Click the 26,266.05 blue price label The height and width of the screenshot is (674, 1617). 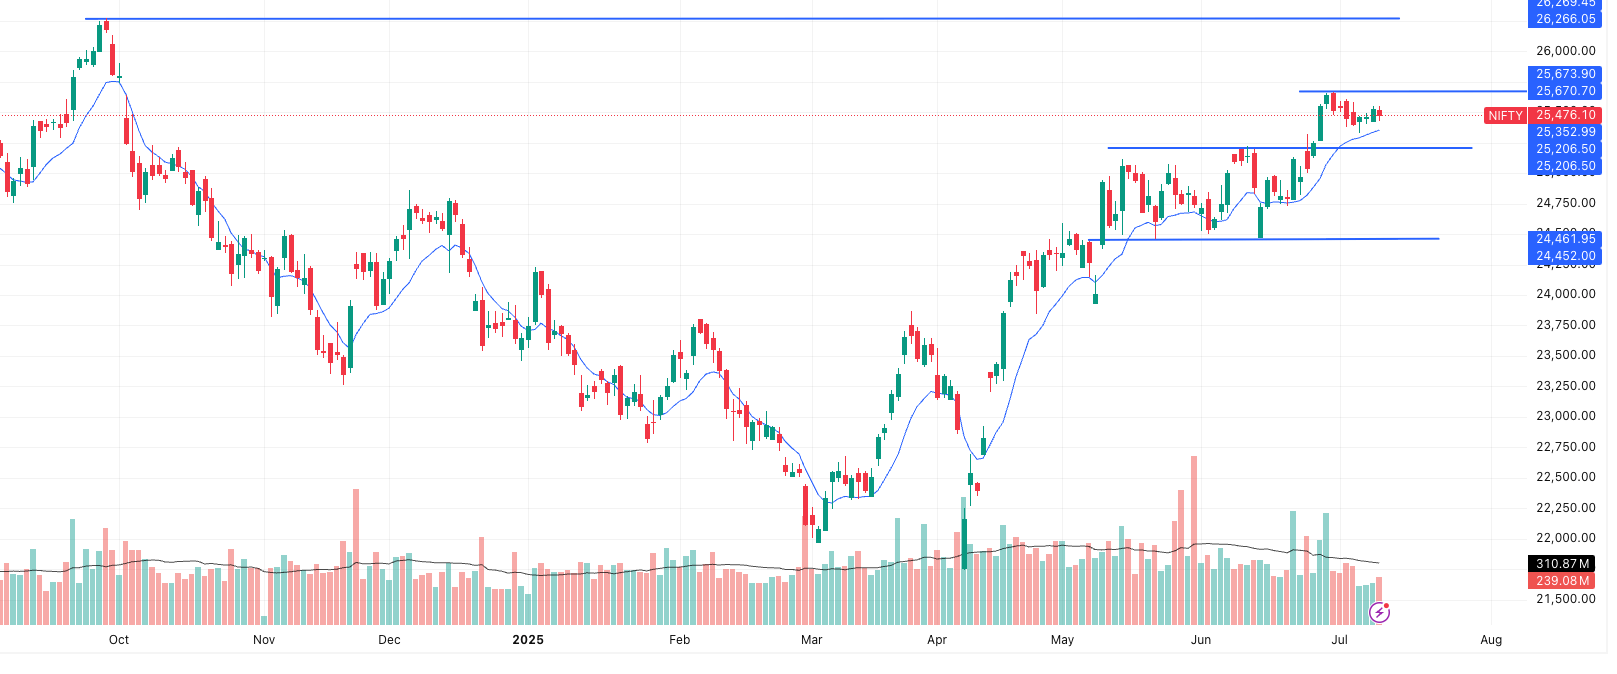[x=1565, y=19]
